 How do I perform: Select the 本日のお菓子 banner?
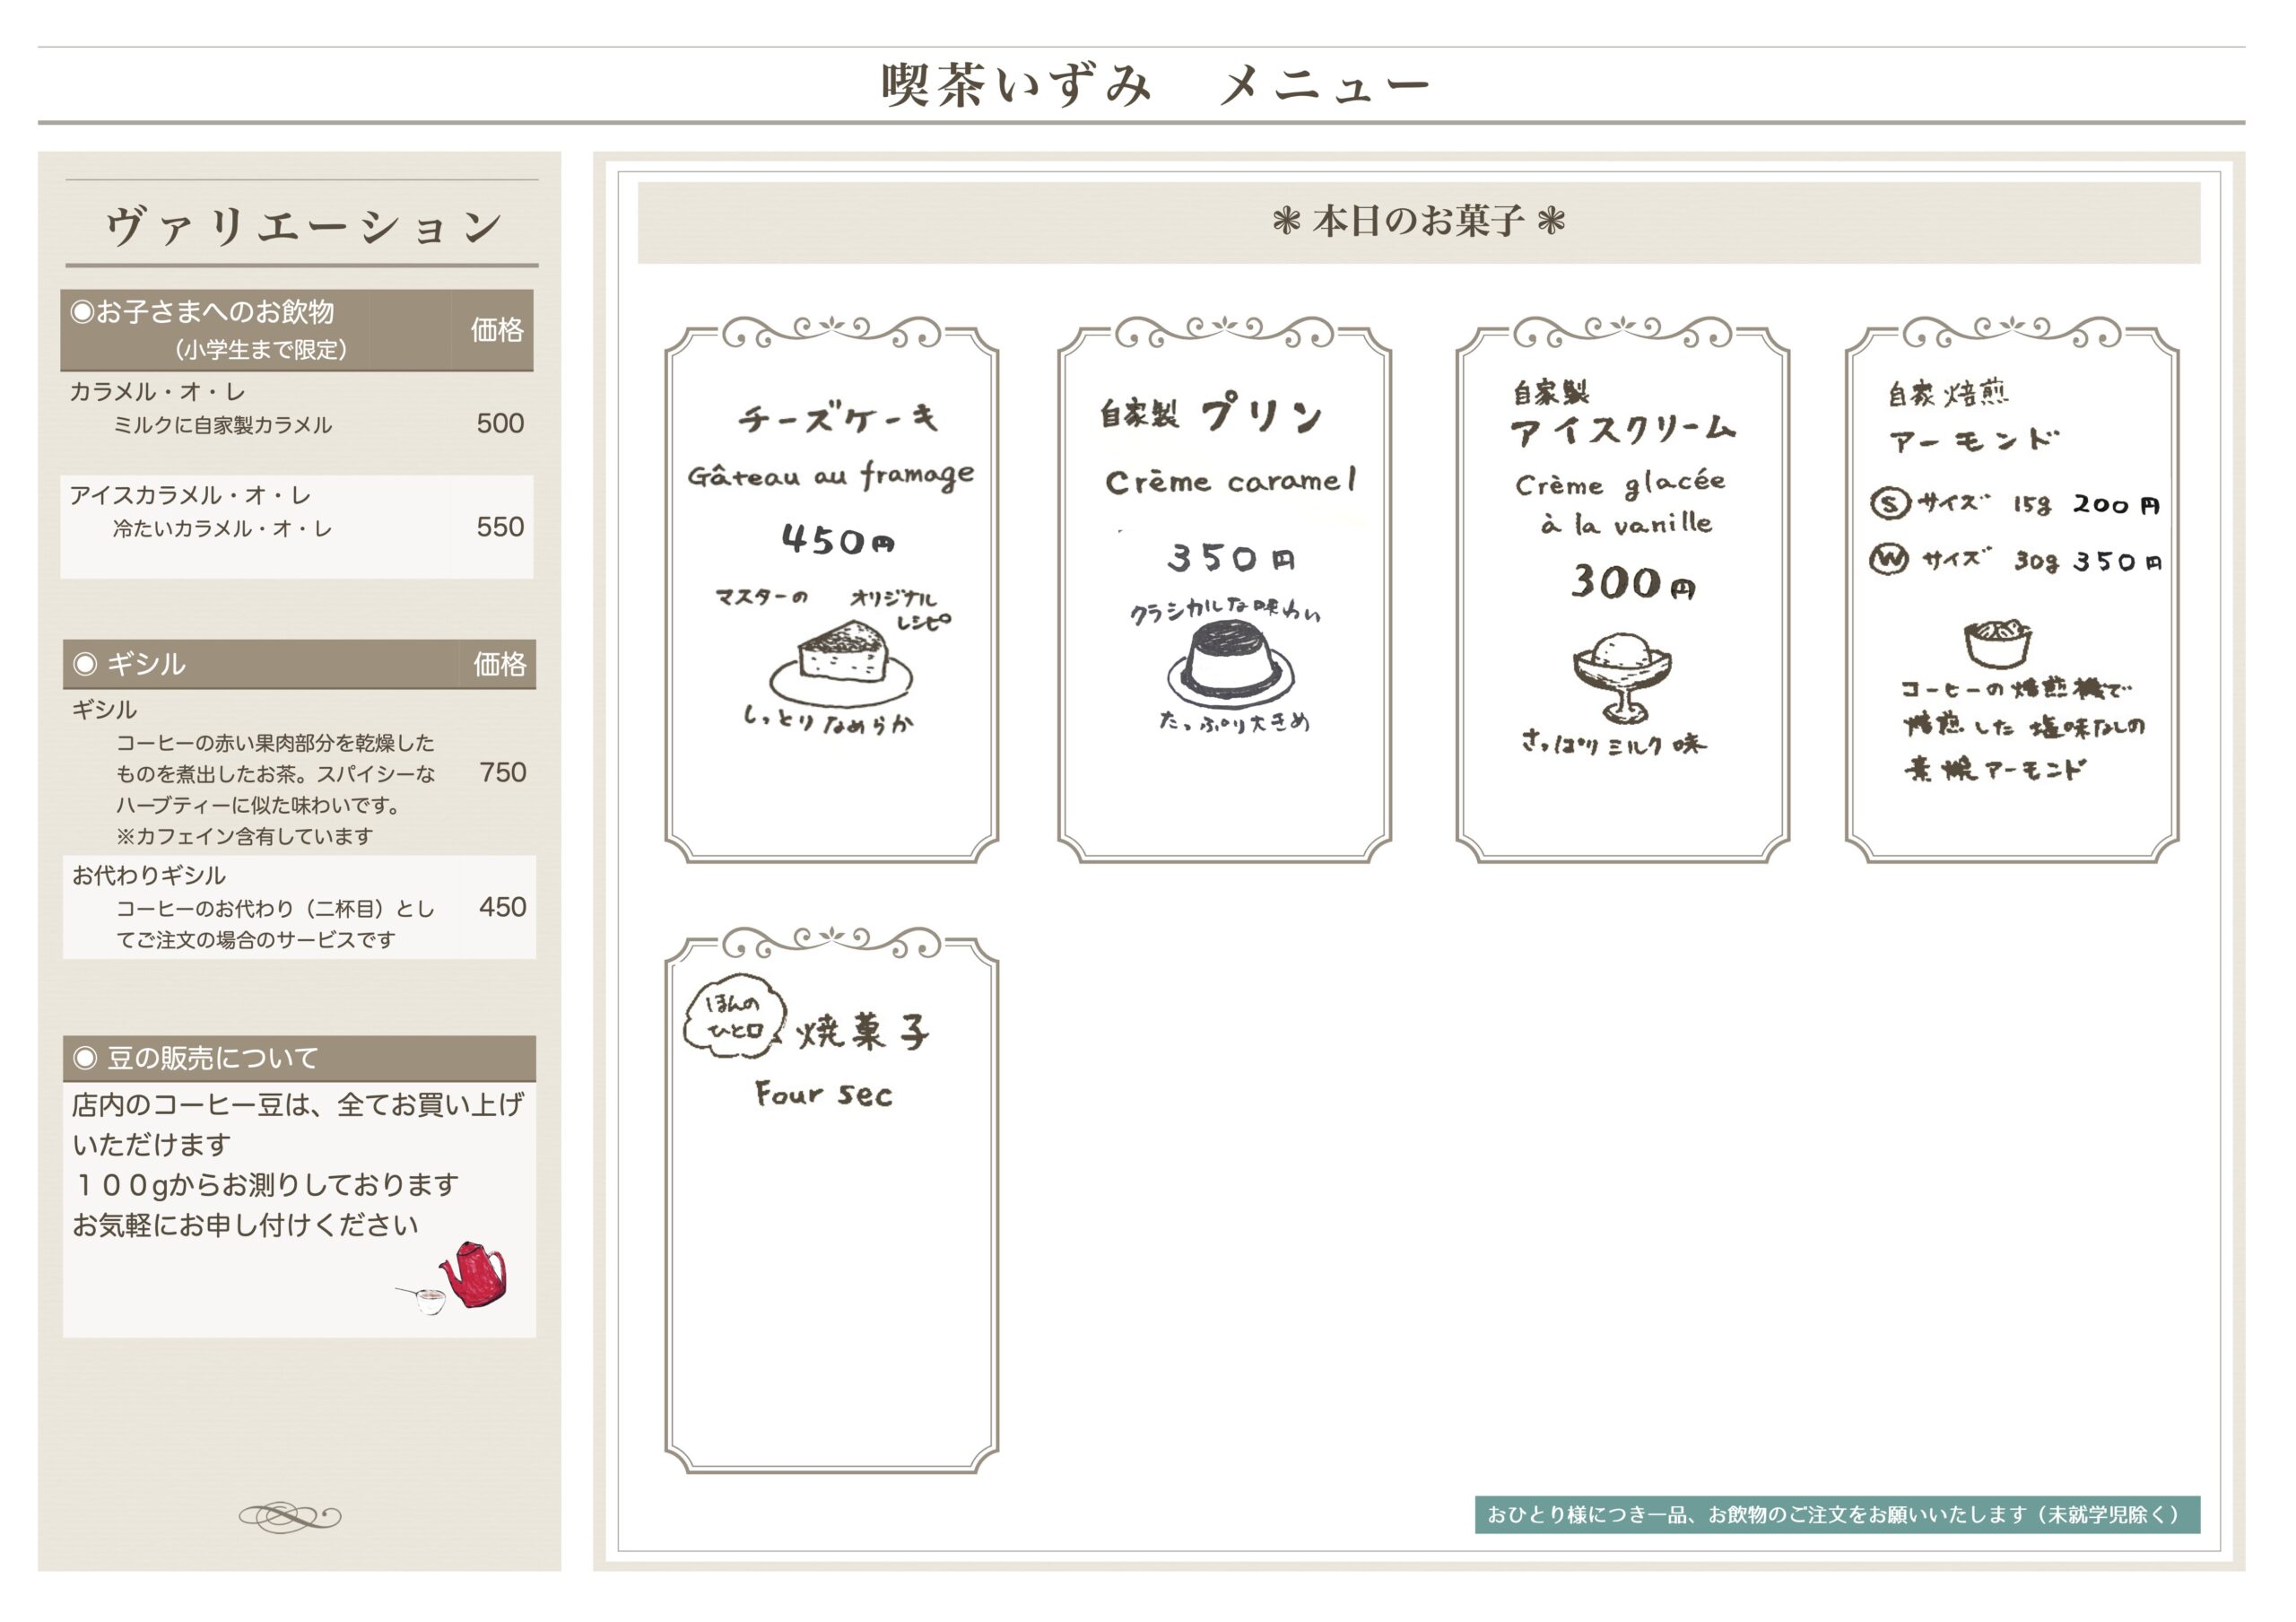[x=1418, y=222]
